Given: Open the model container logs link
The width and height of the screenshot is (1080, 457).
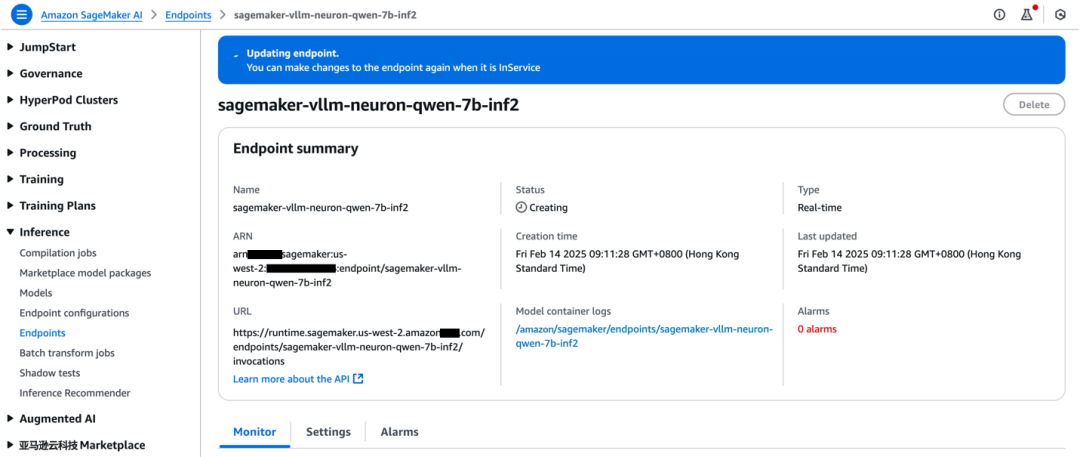Looking at the screenshot, I should 645,336.
